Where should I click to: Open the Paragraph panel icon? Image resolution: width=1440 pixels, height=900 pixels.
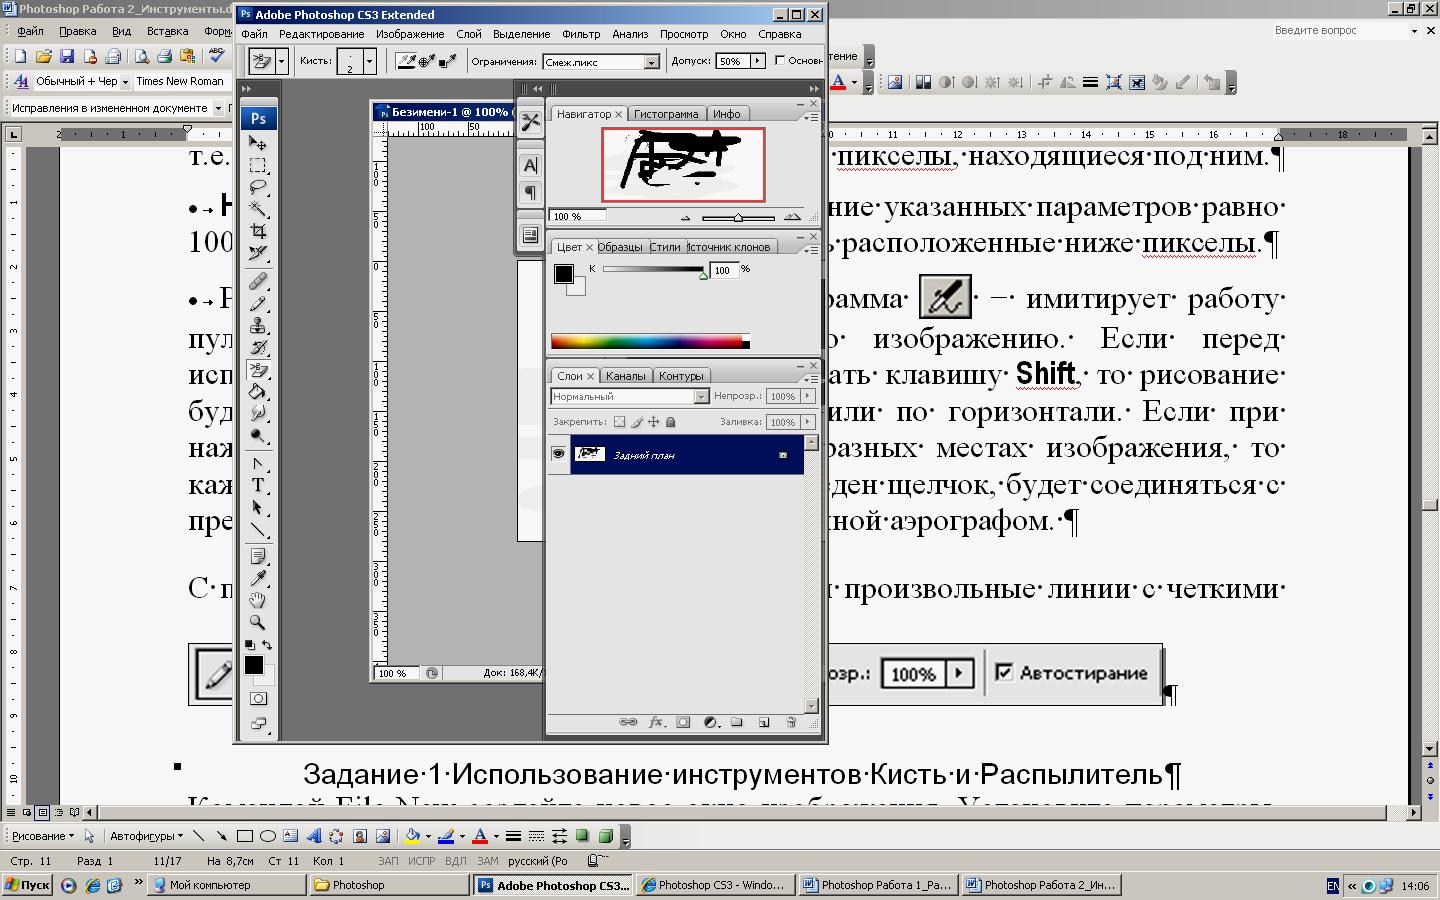tap(530, 192)
